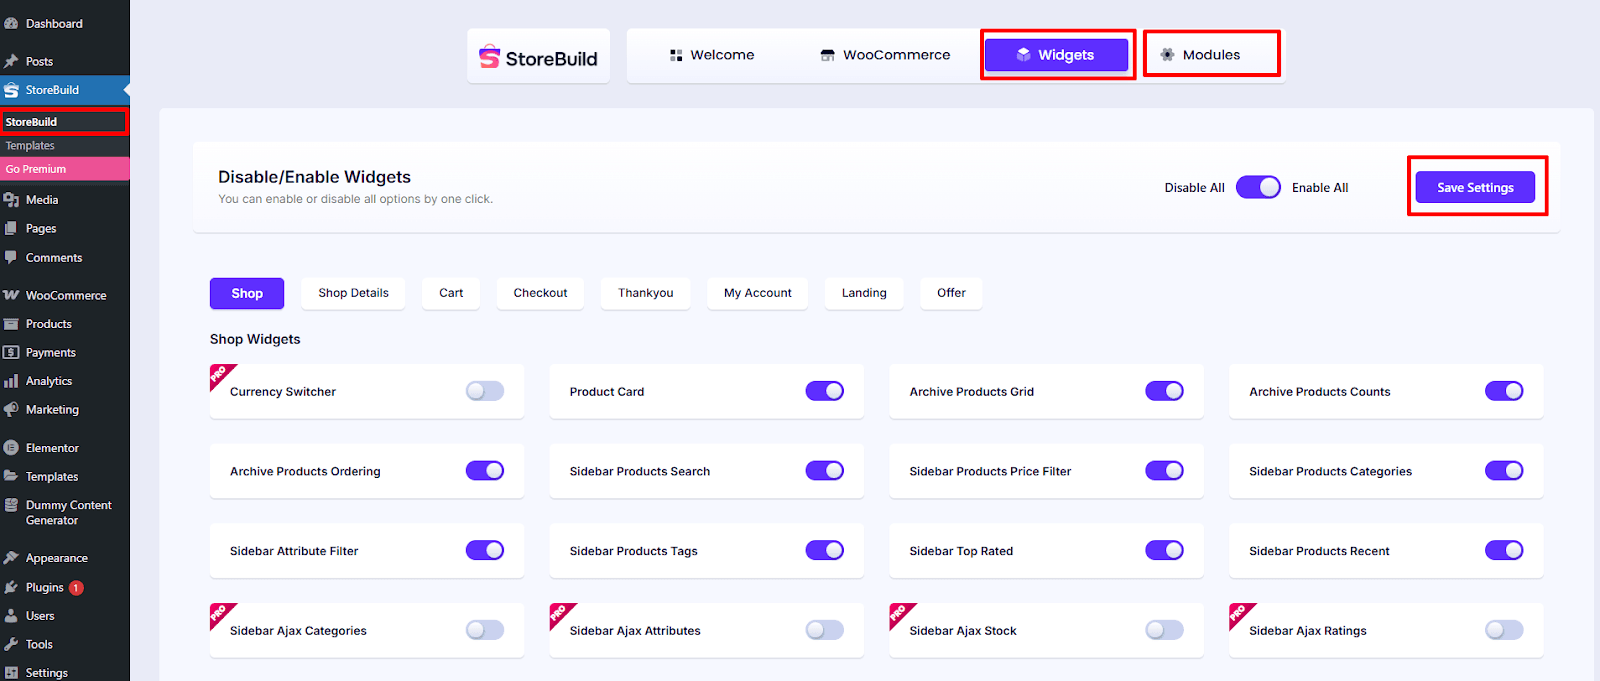Click the Payments icon in sidebar

[11, 352]
